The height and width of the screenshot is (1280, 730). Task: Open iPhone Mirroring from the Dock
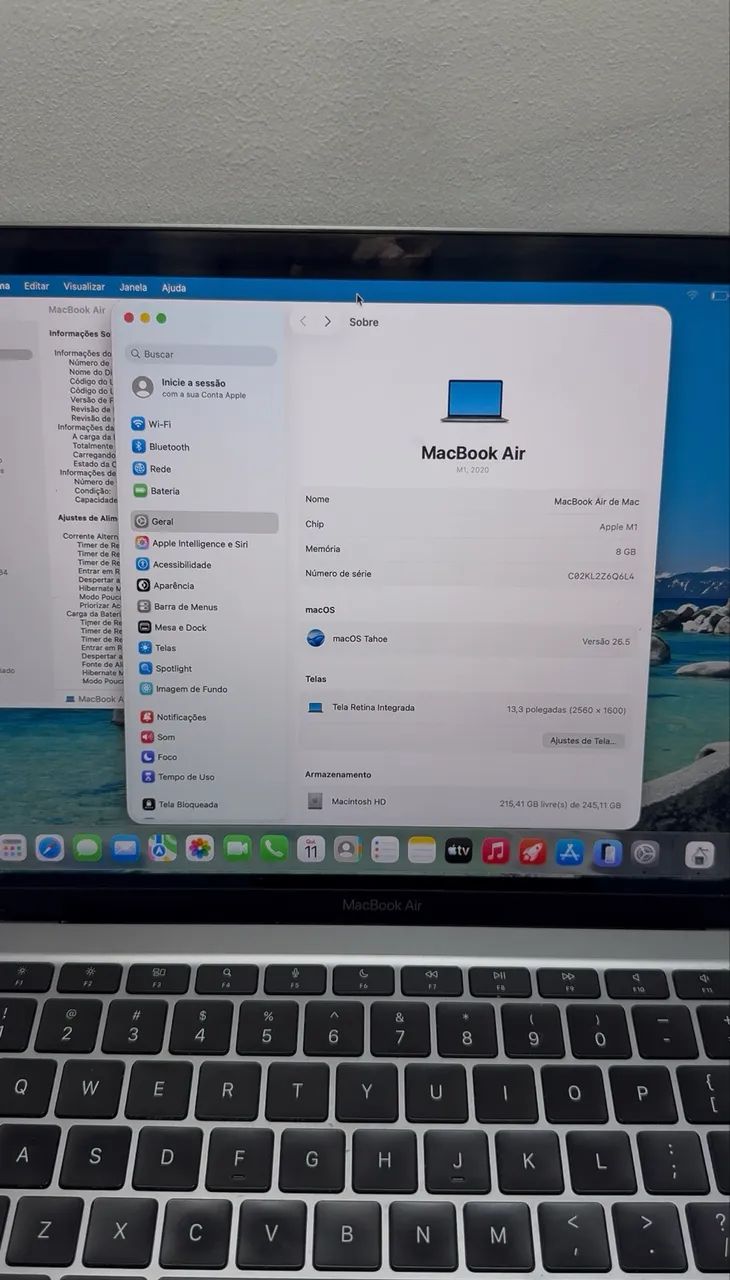[607, 853]
